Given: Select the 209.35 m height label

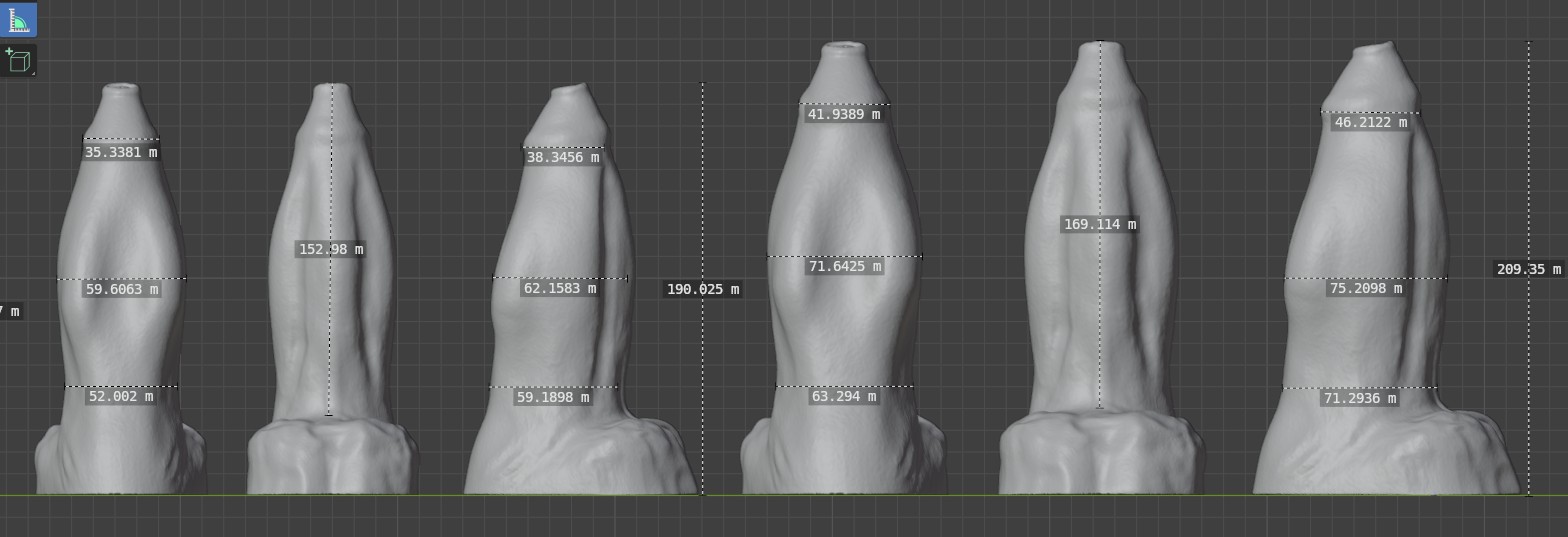Looking at the screenshot, I should [x=1528, y=270].
